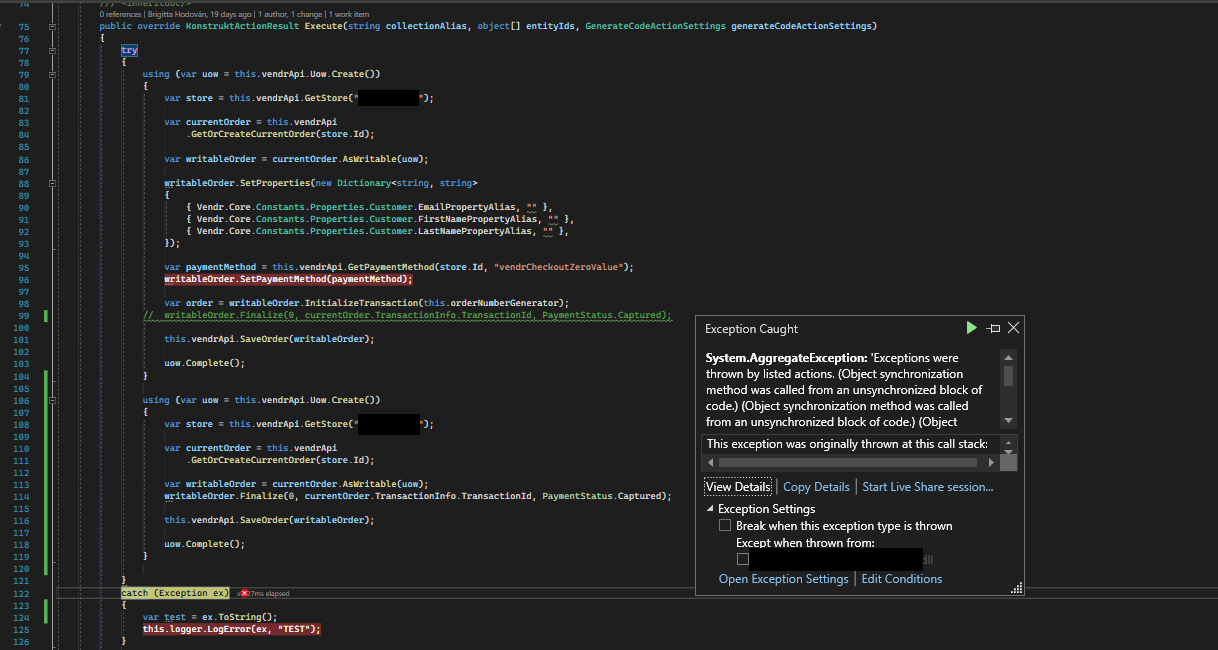
Task: Click 'This exception was originally thrown' call stack text
Action: (x=847, y=444)
